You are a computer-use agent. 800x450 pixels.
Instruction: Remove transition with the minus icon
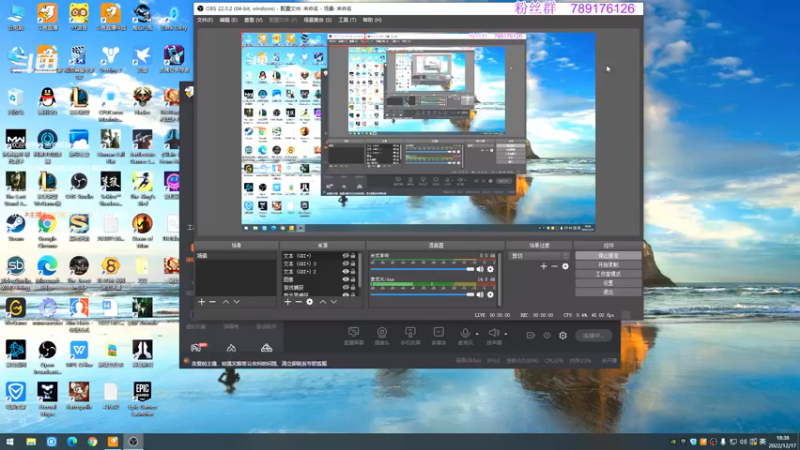click(x=554, y=266)
